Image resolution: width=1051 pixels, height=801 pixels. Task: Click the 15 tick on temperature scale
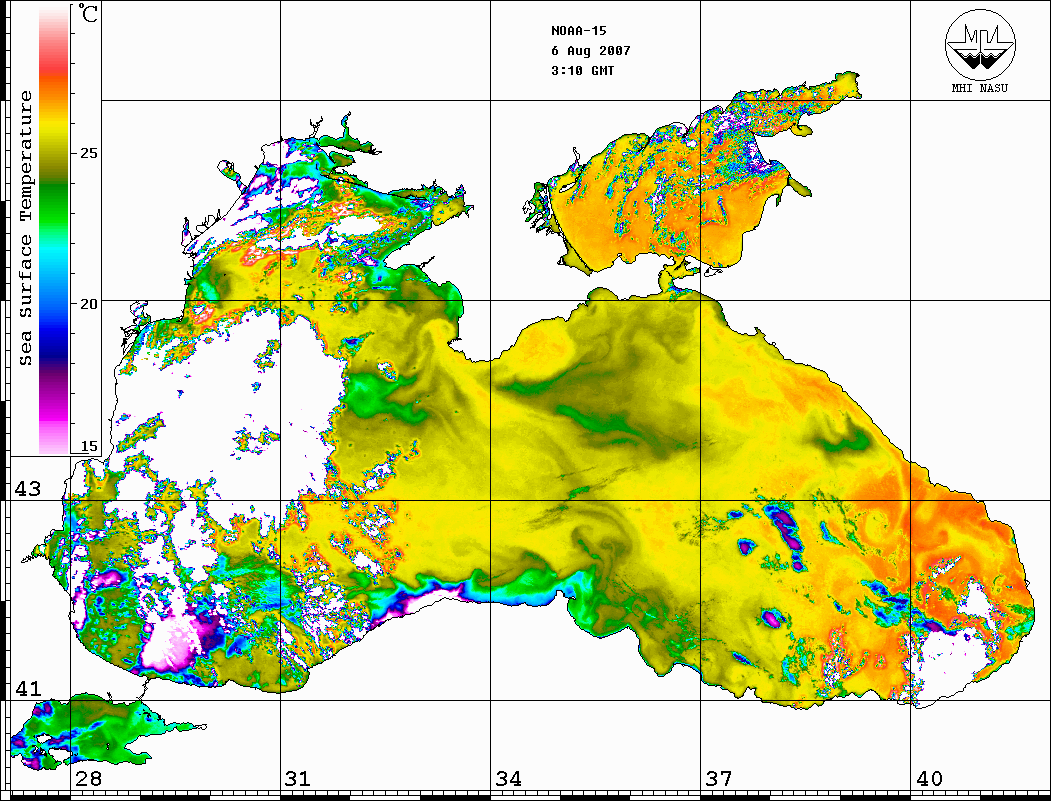click(x=88, y=446)
